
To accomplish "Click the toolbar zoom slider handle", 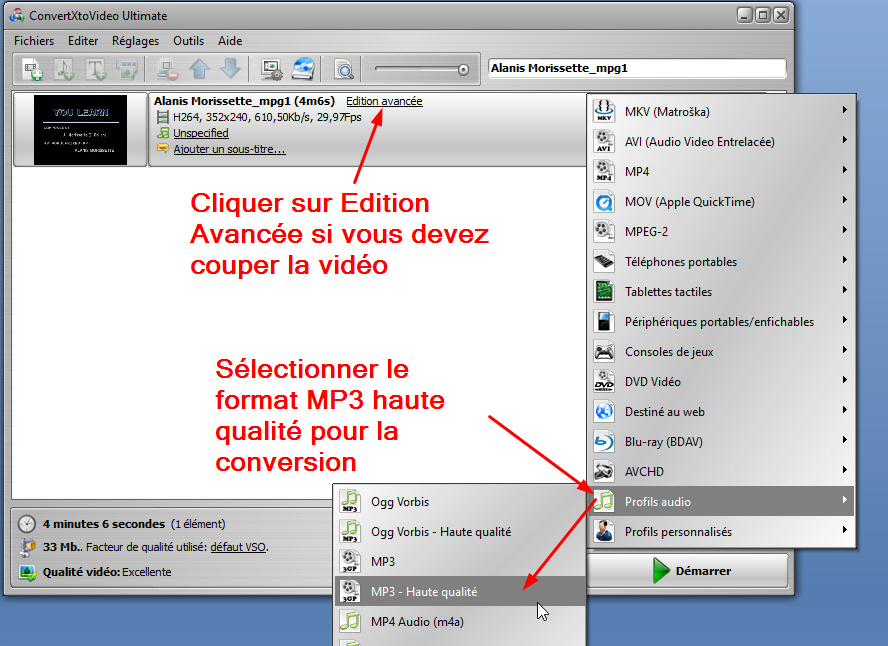I will tap(463, 70).
